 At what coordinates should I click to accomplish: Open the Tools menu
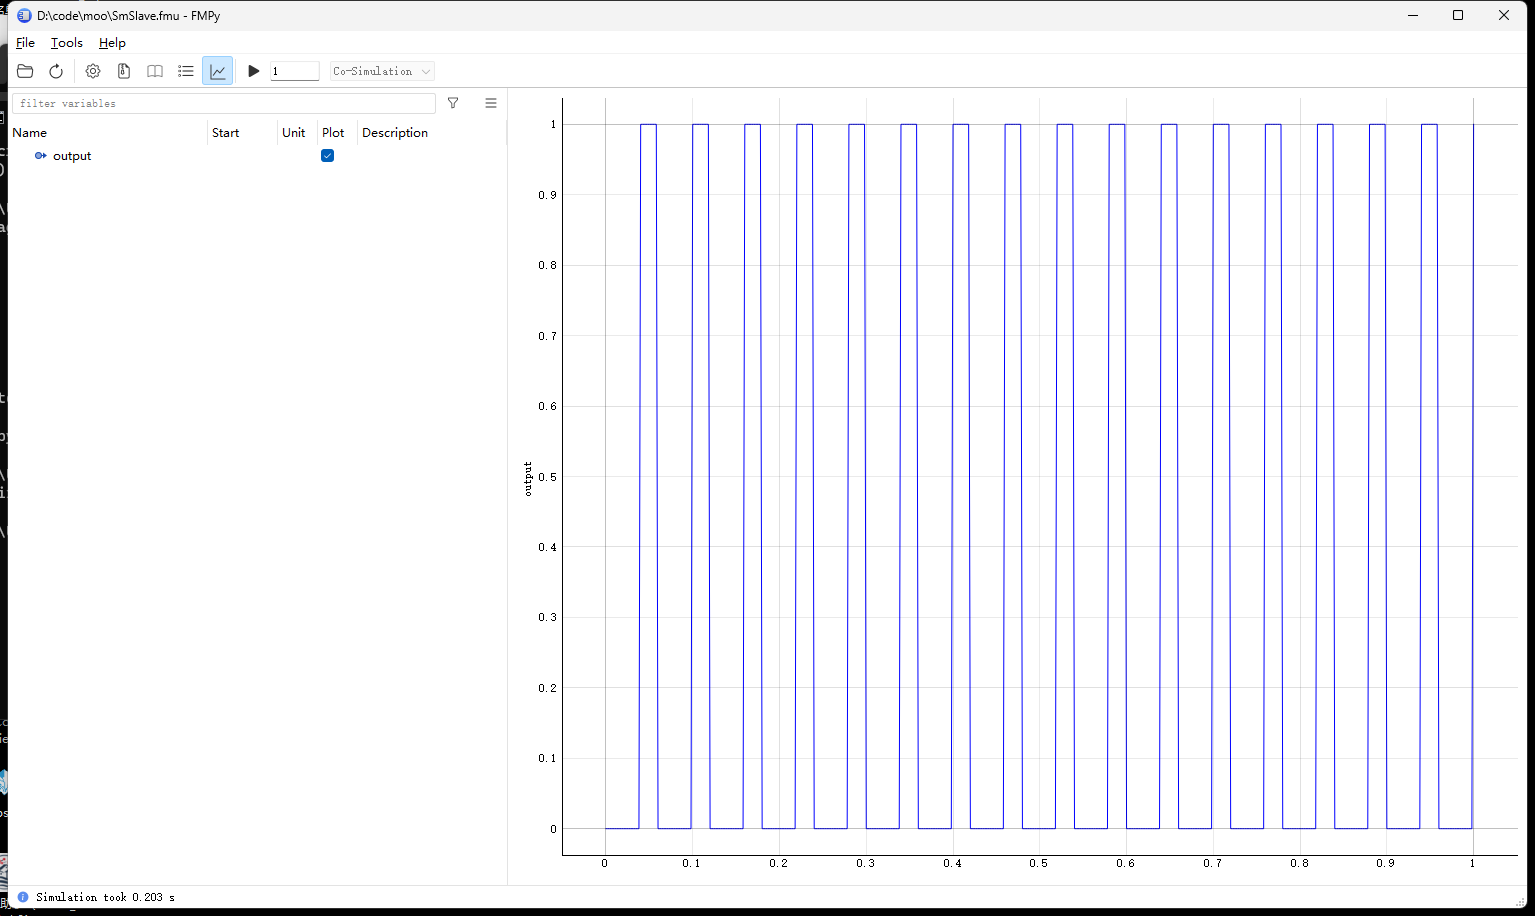pos(67,43)
